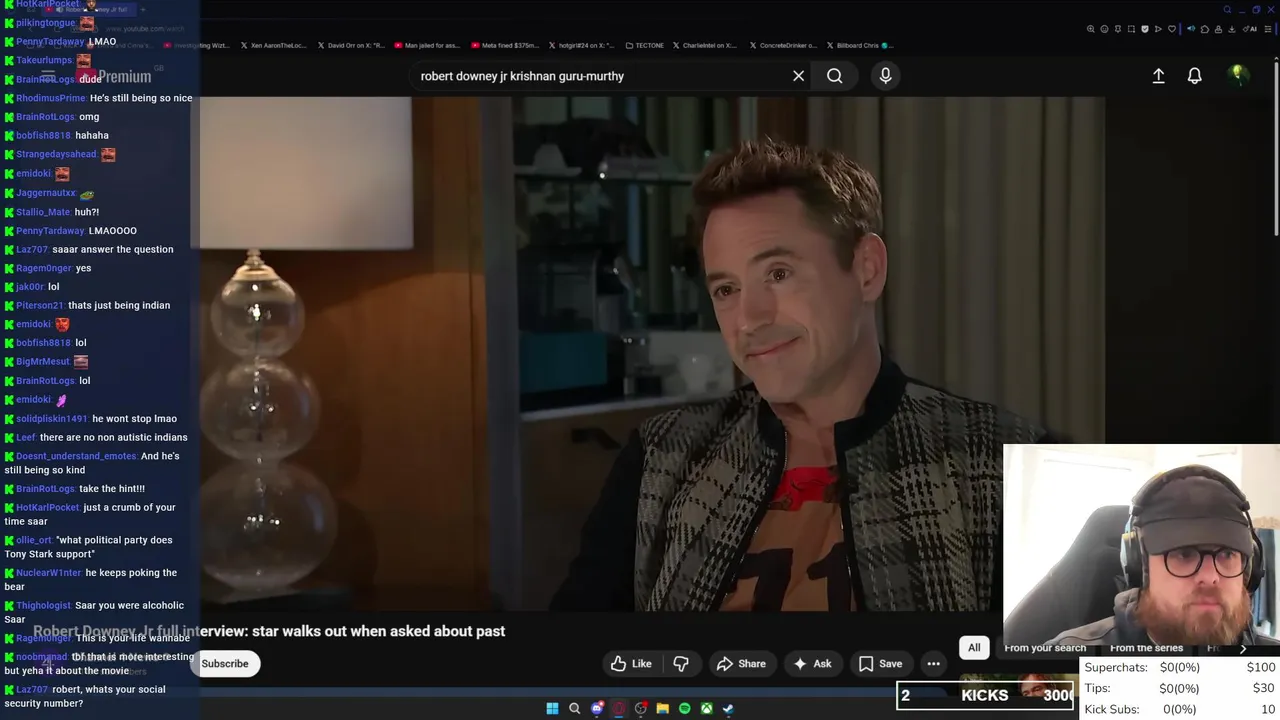Image resolution: width=1280 pixels, height=720 pixels.
Task: Open the YouTube notifications bell
Action: [1194, 76]
